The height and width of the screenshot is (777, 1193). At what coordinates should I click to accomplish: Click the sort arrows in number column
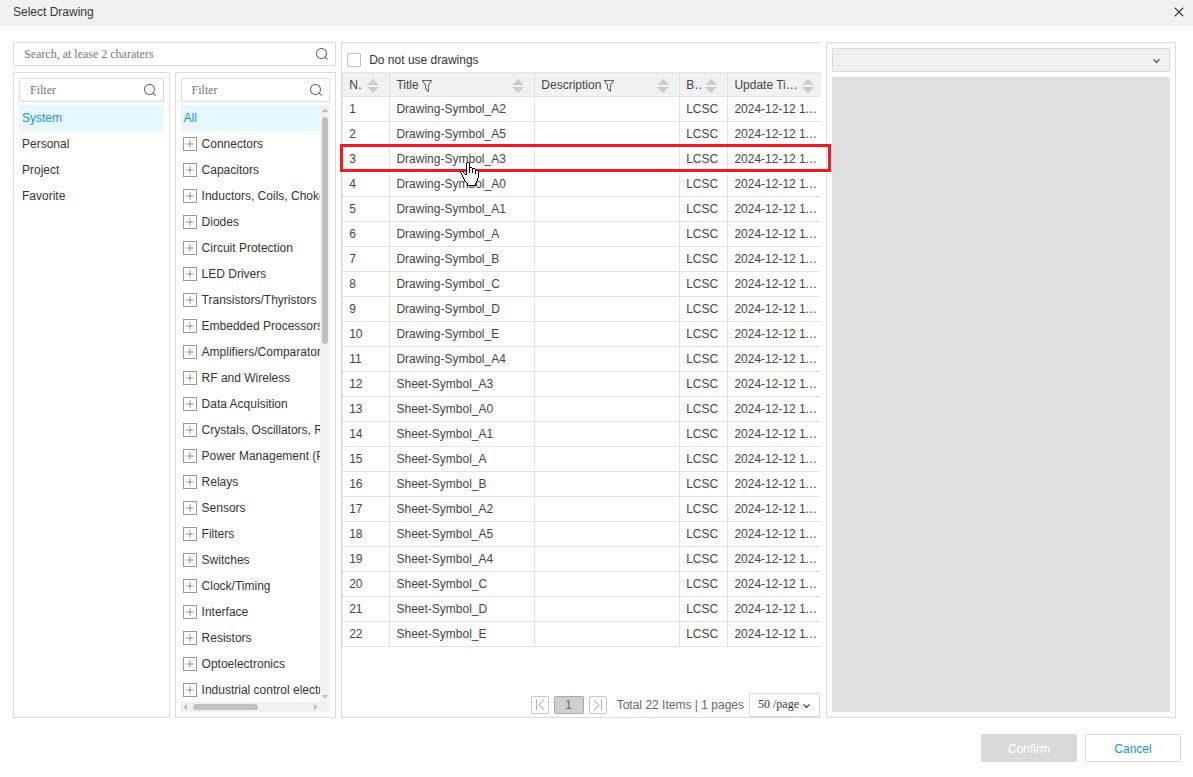(373, 86)
